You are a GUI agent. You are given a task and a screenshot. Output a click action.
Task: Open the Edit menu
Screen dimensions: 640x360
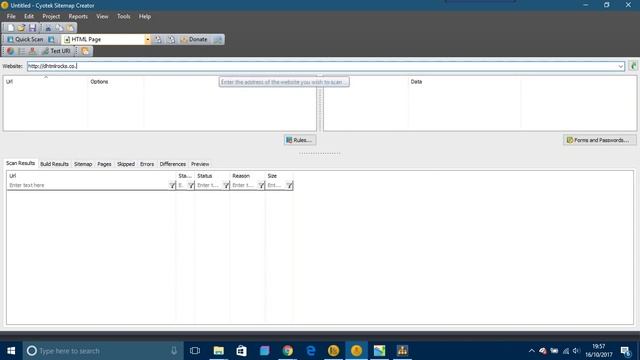click(x=29, y=16)
